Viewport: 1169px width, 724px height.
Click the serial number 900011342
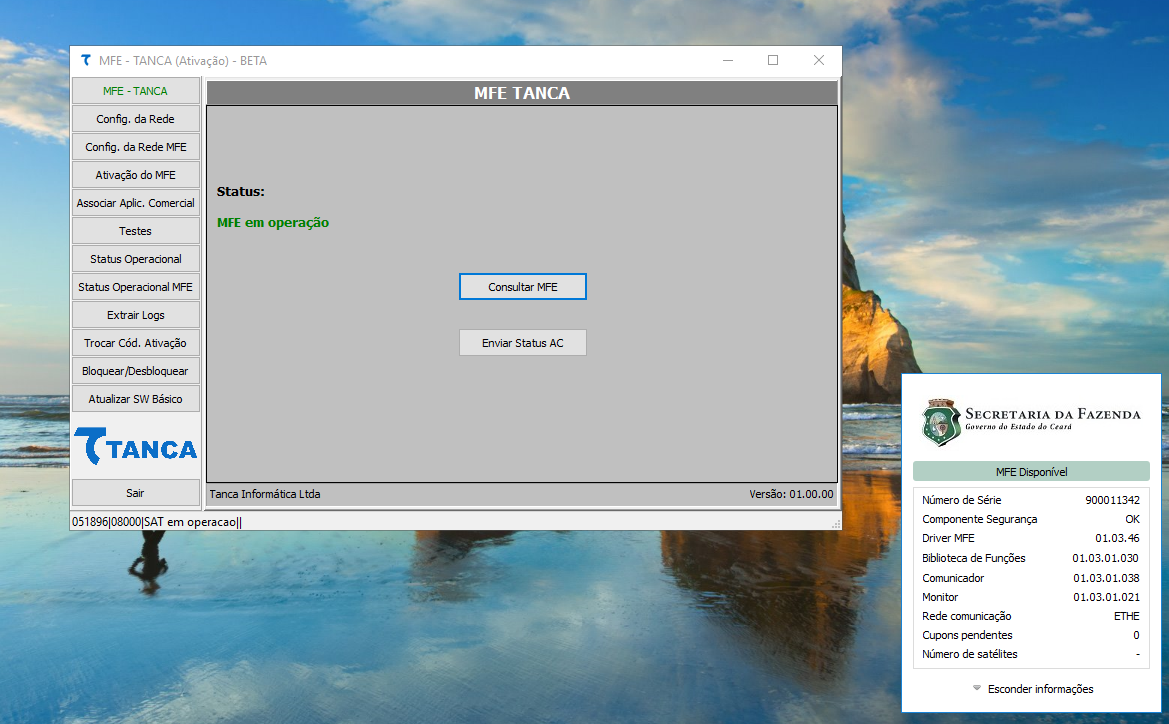coord(1112,500)
